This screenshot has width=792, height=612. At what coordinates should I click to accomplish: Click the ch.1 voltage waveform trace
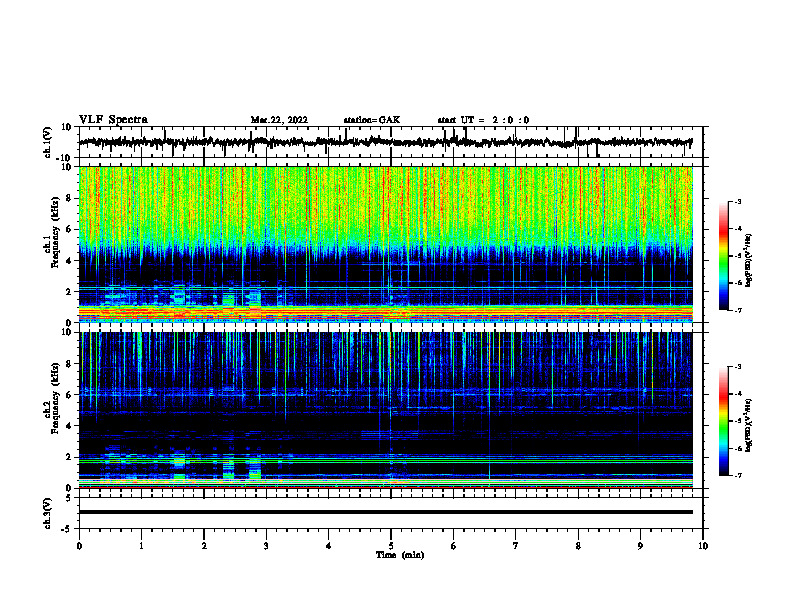386,142
